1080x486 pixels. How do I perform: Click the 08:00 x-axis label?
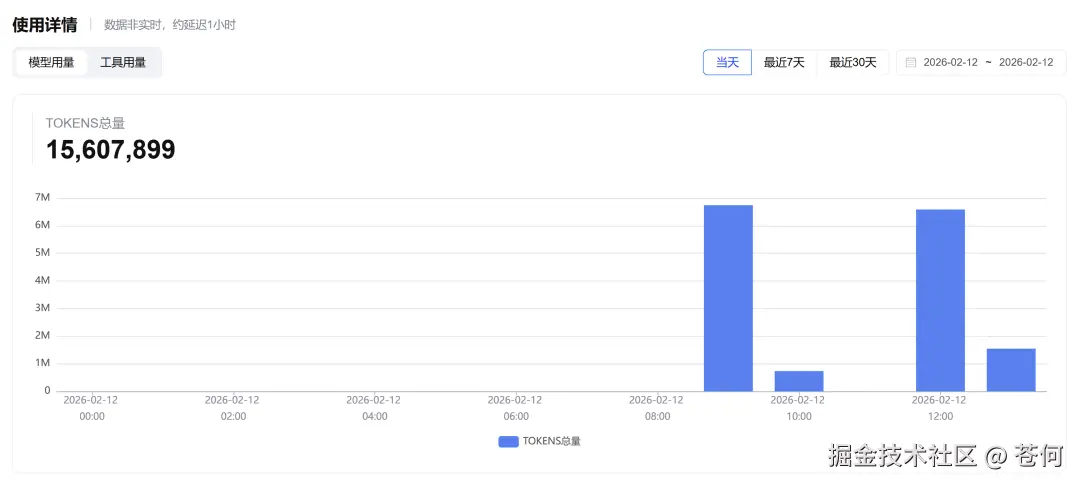pos(657,416)
